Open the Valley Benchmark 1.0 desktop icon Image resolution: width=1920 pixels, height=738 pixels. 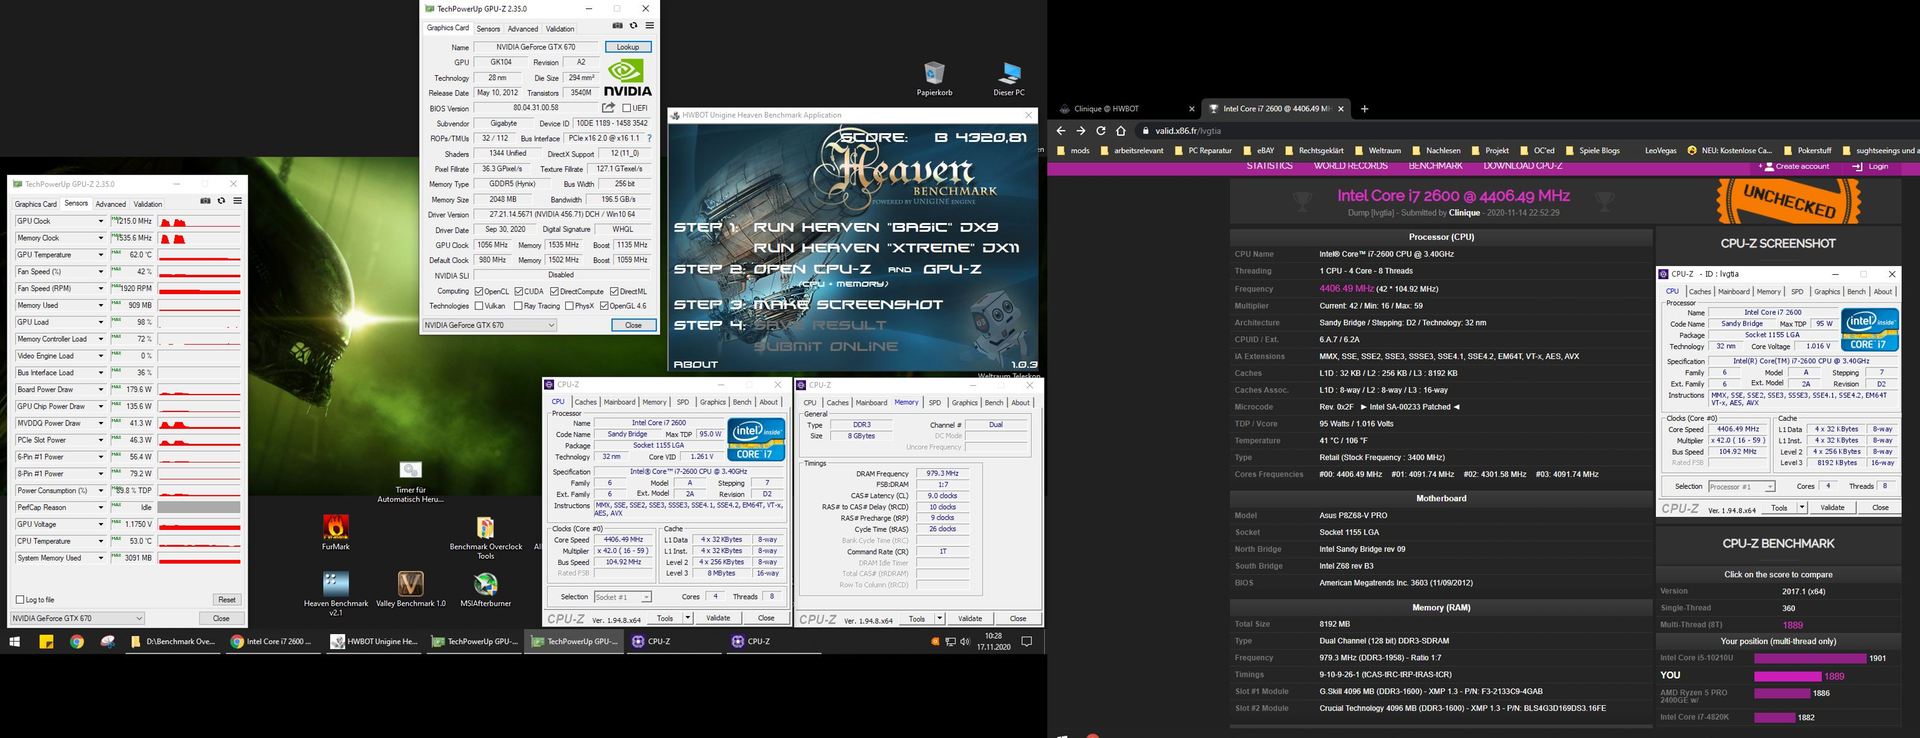(411, 590)
